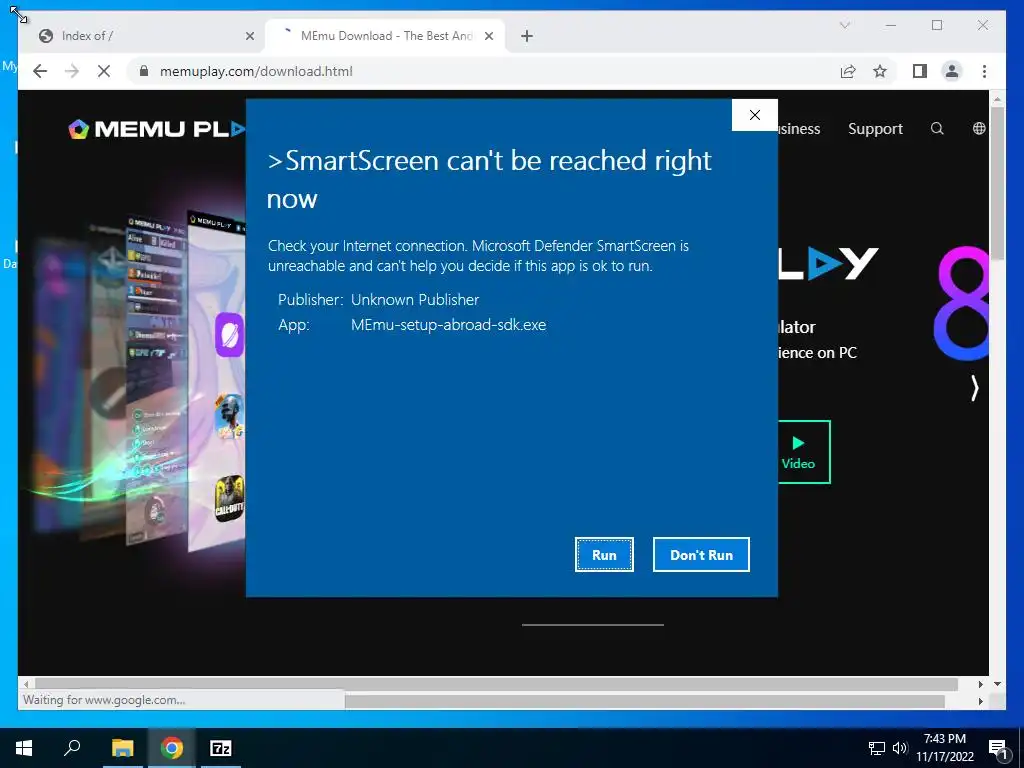This screenshot has height=768, width=1024.
Task: Toggle Chrome's side panel icon
Action: click(x=920, y=71)
